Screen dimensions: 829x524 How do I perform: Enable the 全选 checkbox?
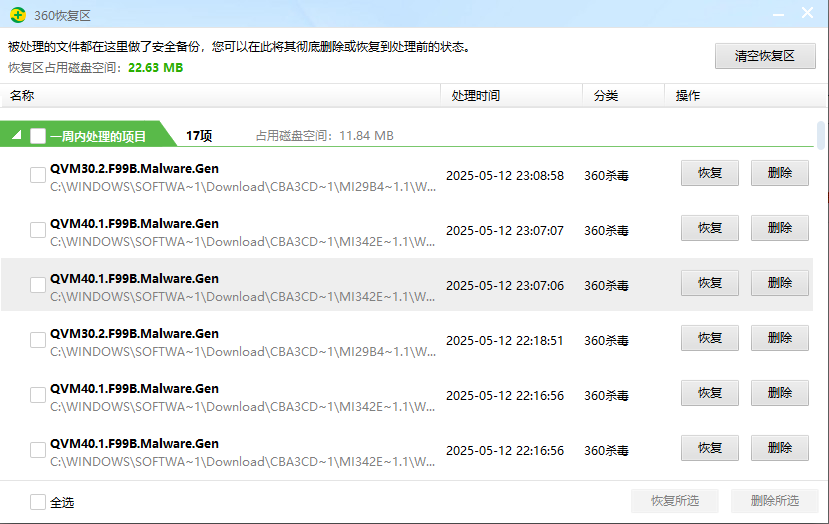tap(38, 502)
